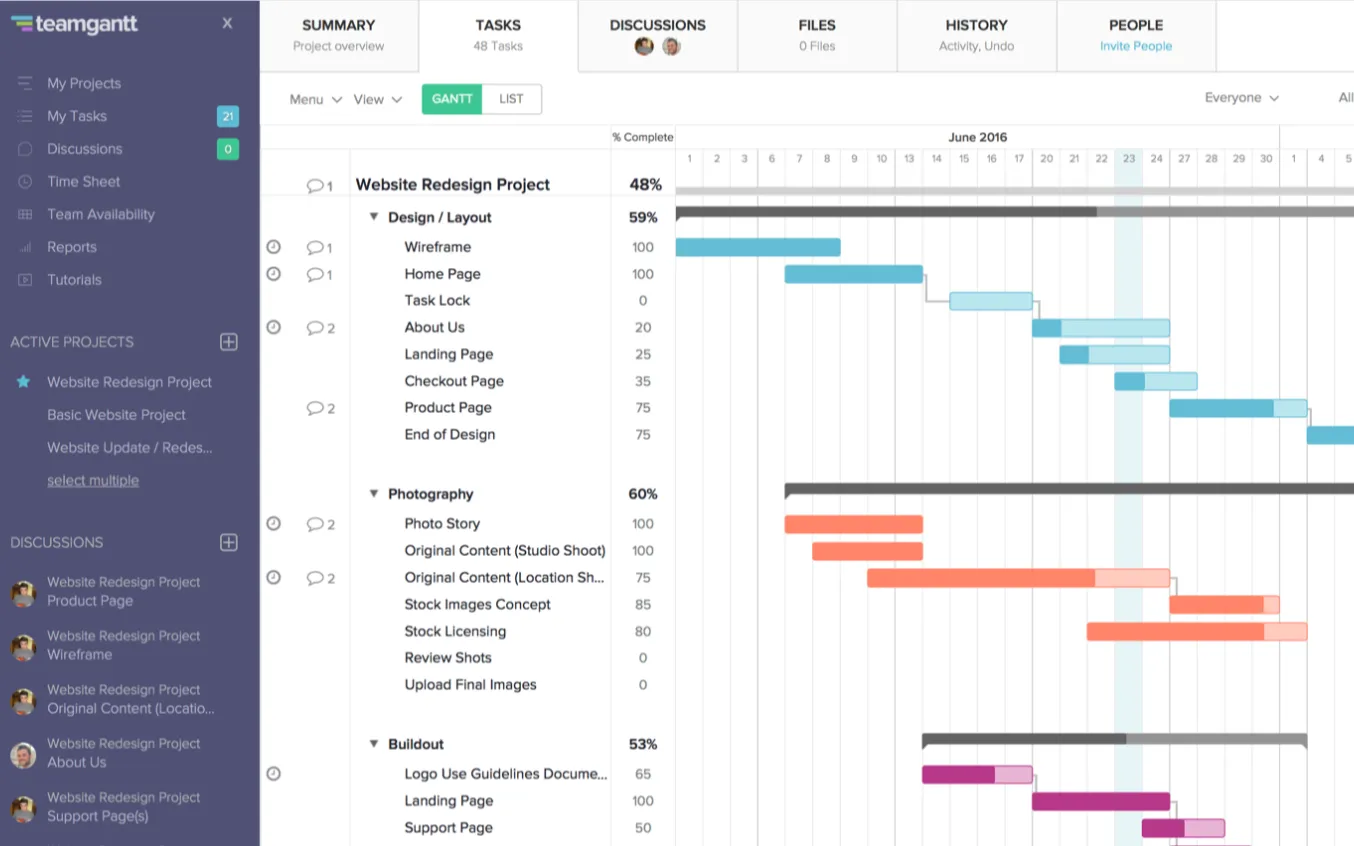
Task: Open the Everyone filter dropdown
Action: [1241, 98]
